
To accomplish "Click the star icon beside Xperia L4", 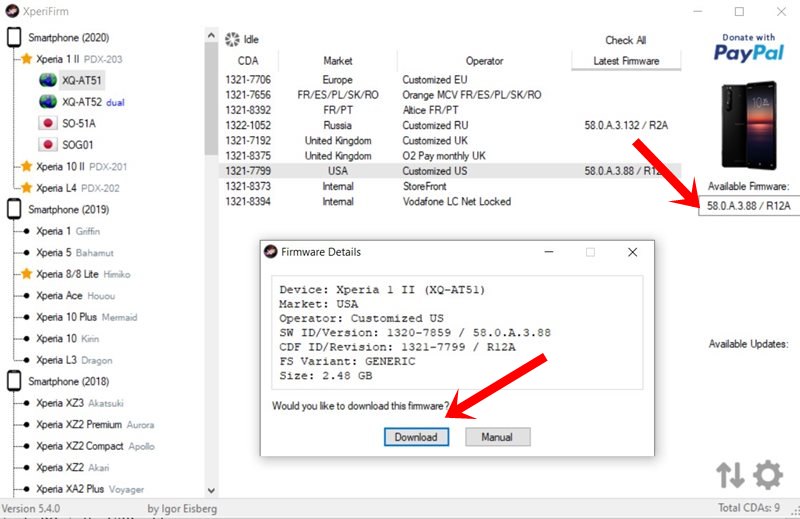I will pyautogui.click(x=27, y=188).
